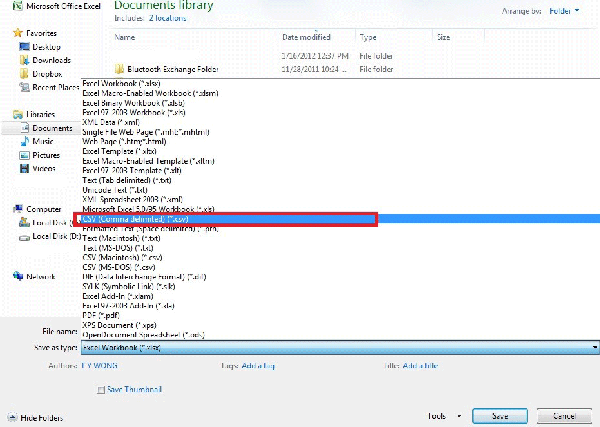Sort by the Name column header
Screen dimensions: 600x427
click(125, 37)
